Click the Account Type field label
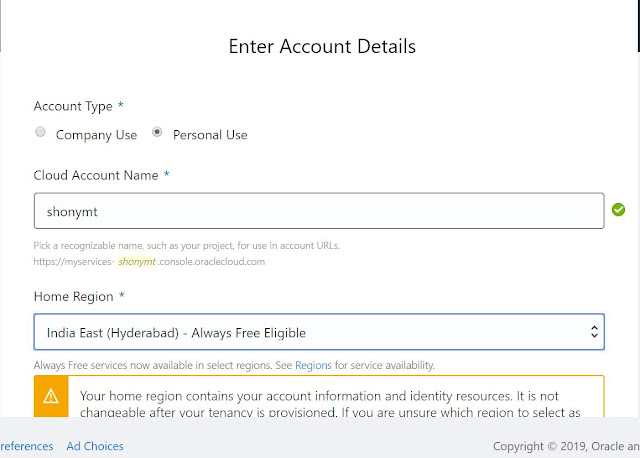This screenshot has width=640, height=458. coord(74,106)
